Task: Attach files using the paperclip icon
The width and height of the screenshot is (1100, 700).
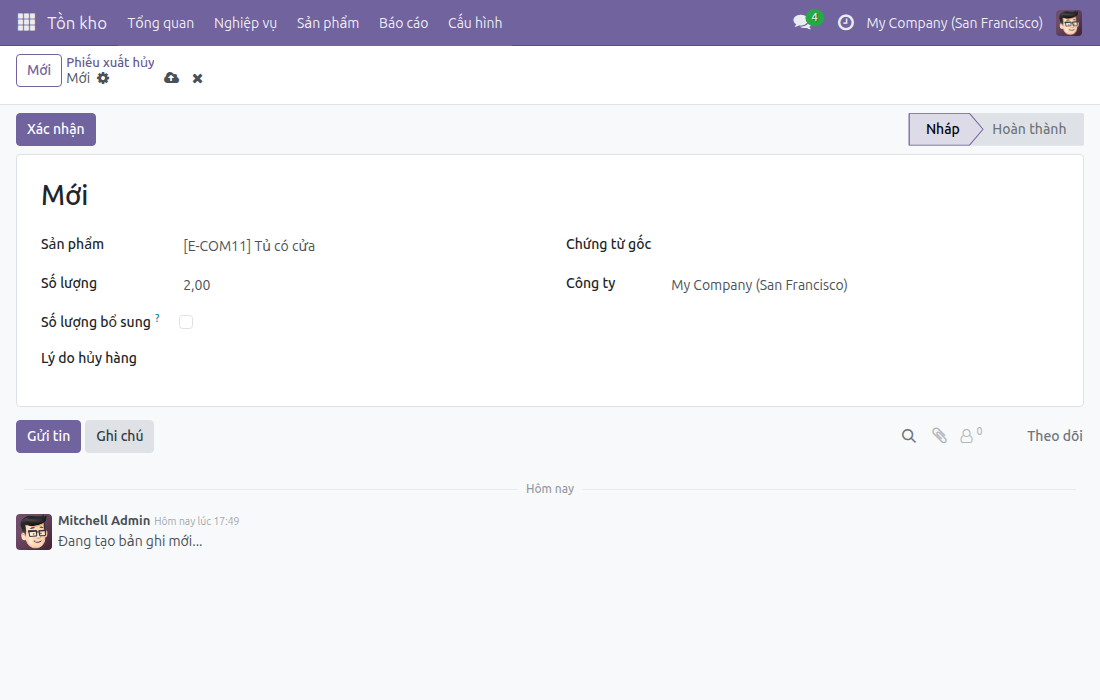Action: click(x=939, y=436)
